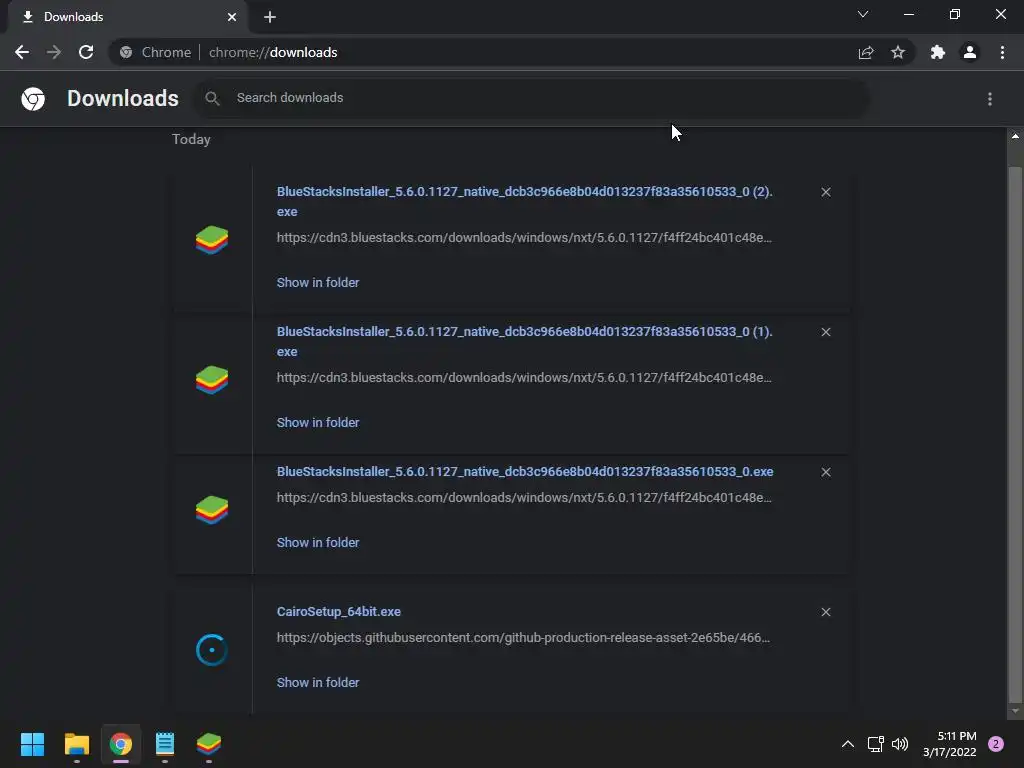The height and width of the screenshot is (768, 1024).
Task: Click the share page icon in address bar
Action: [866, 52]
